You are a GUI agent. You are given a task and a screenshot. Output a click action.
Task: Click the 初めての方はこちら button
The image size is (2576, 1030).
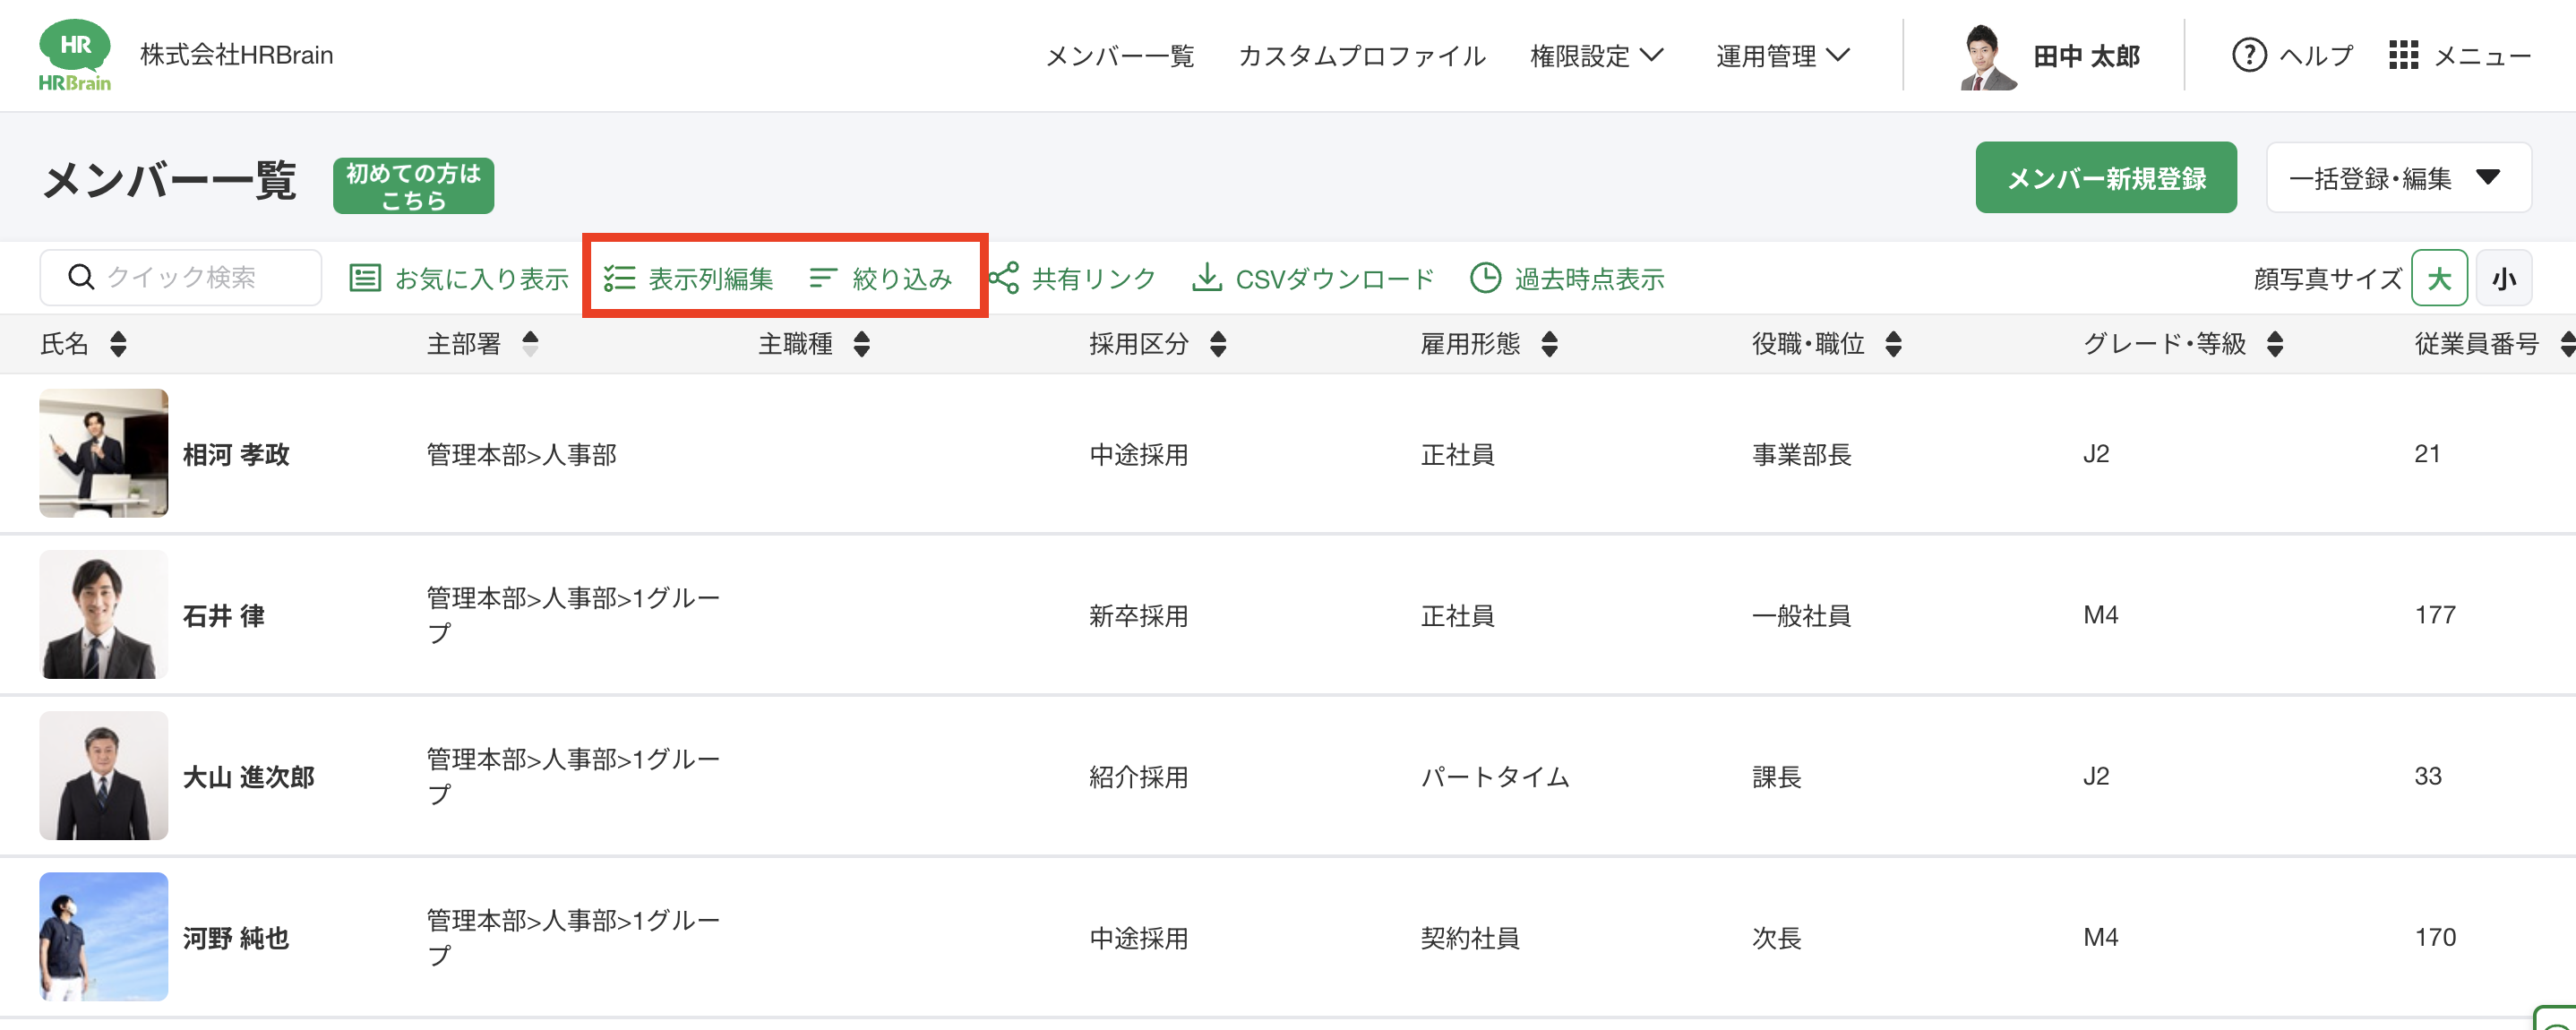point(413,186)
